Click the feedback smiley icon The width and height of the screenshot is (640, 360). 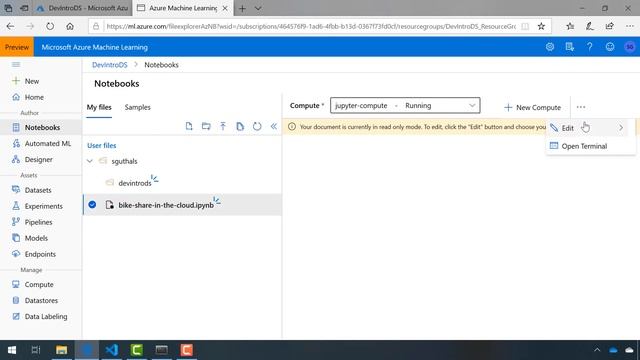(610, 47)
